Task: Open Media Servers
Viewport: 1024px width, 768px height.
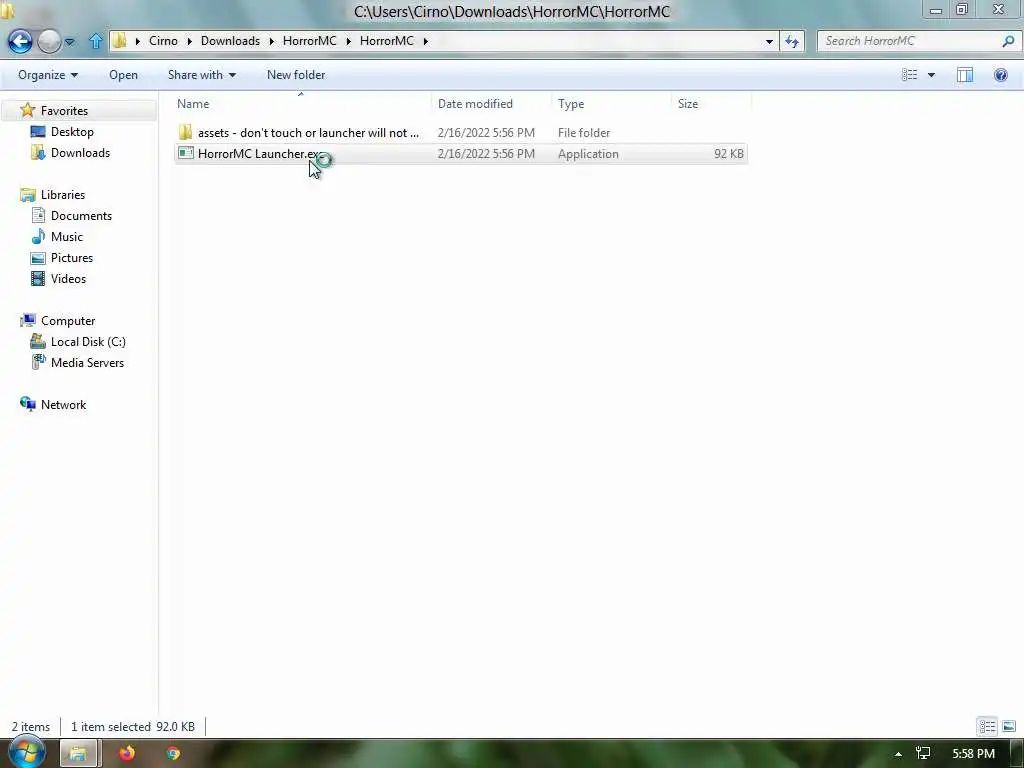Action: tap(87, 362)
